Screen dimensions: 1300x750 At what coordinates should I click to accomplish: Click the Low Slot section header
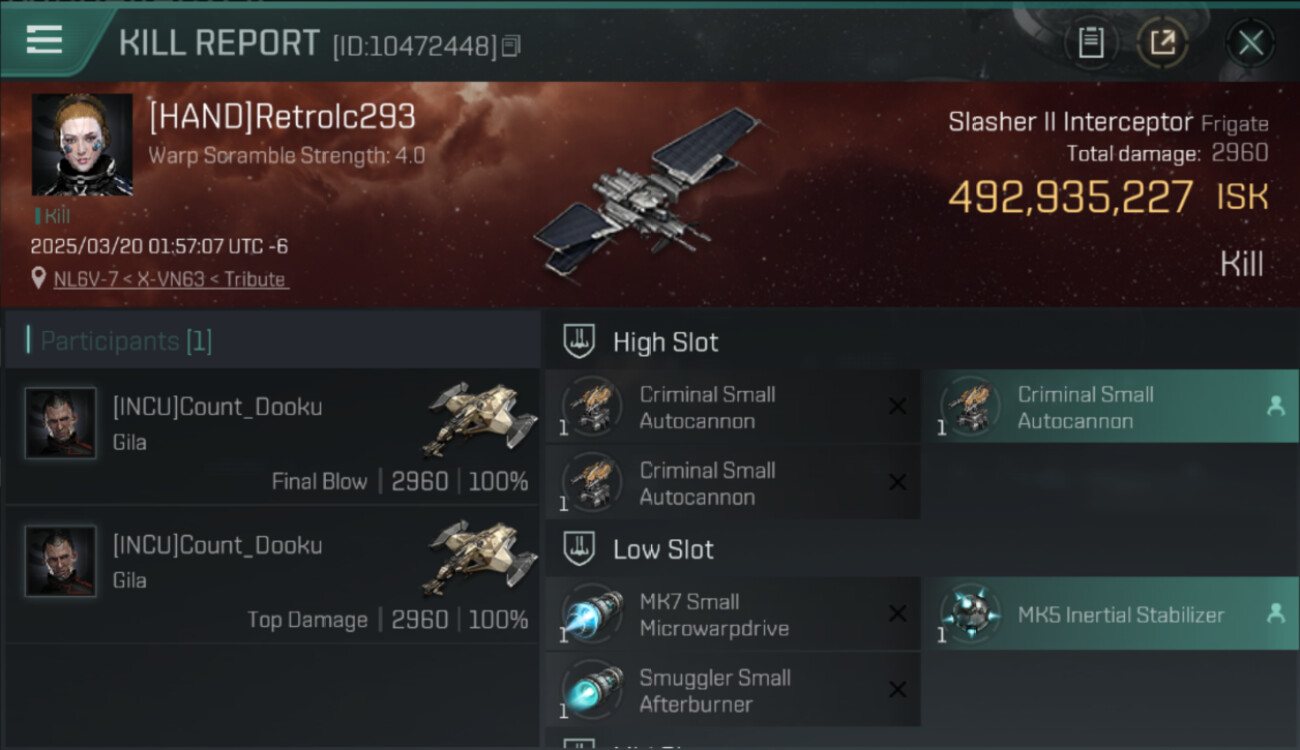coord(639,549)
